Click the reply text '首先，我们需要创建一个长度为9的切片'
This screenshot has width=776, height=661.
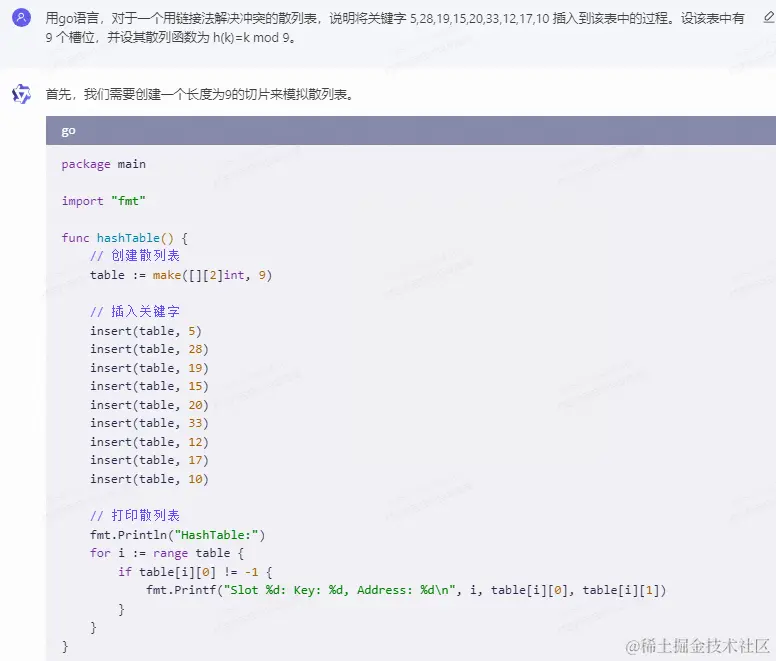coord(199,94)
